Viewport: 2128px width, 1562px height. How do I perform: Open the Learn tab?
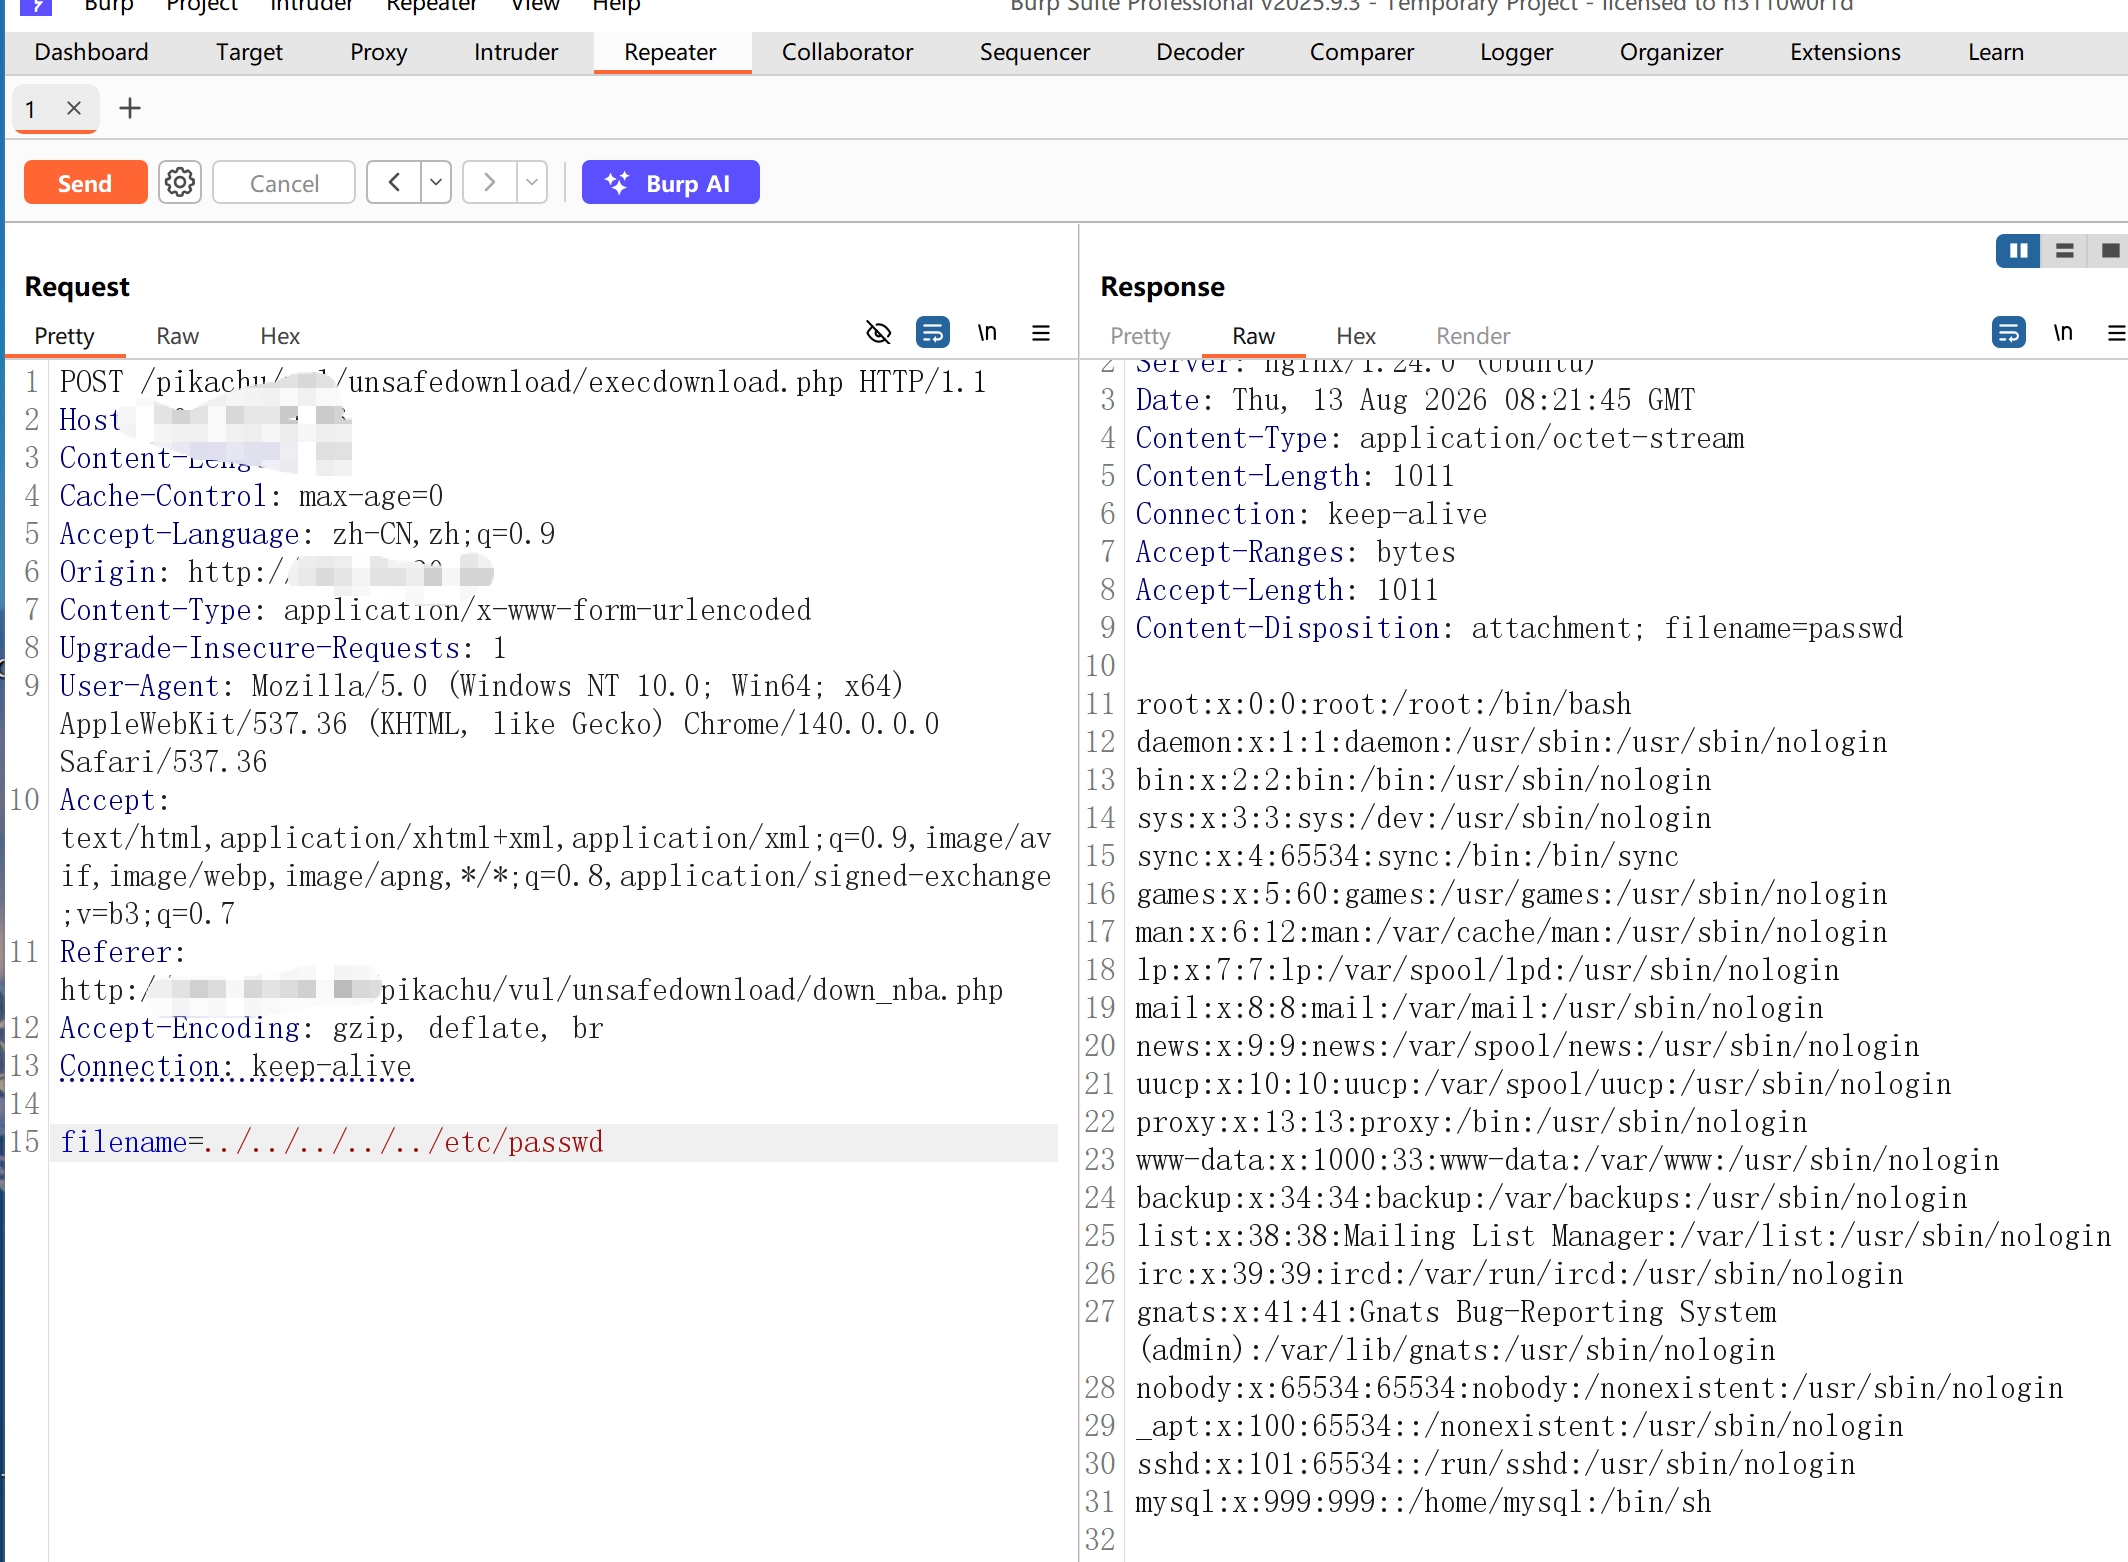[1995, 52]
